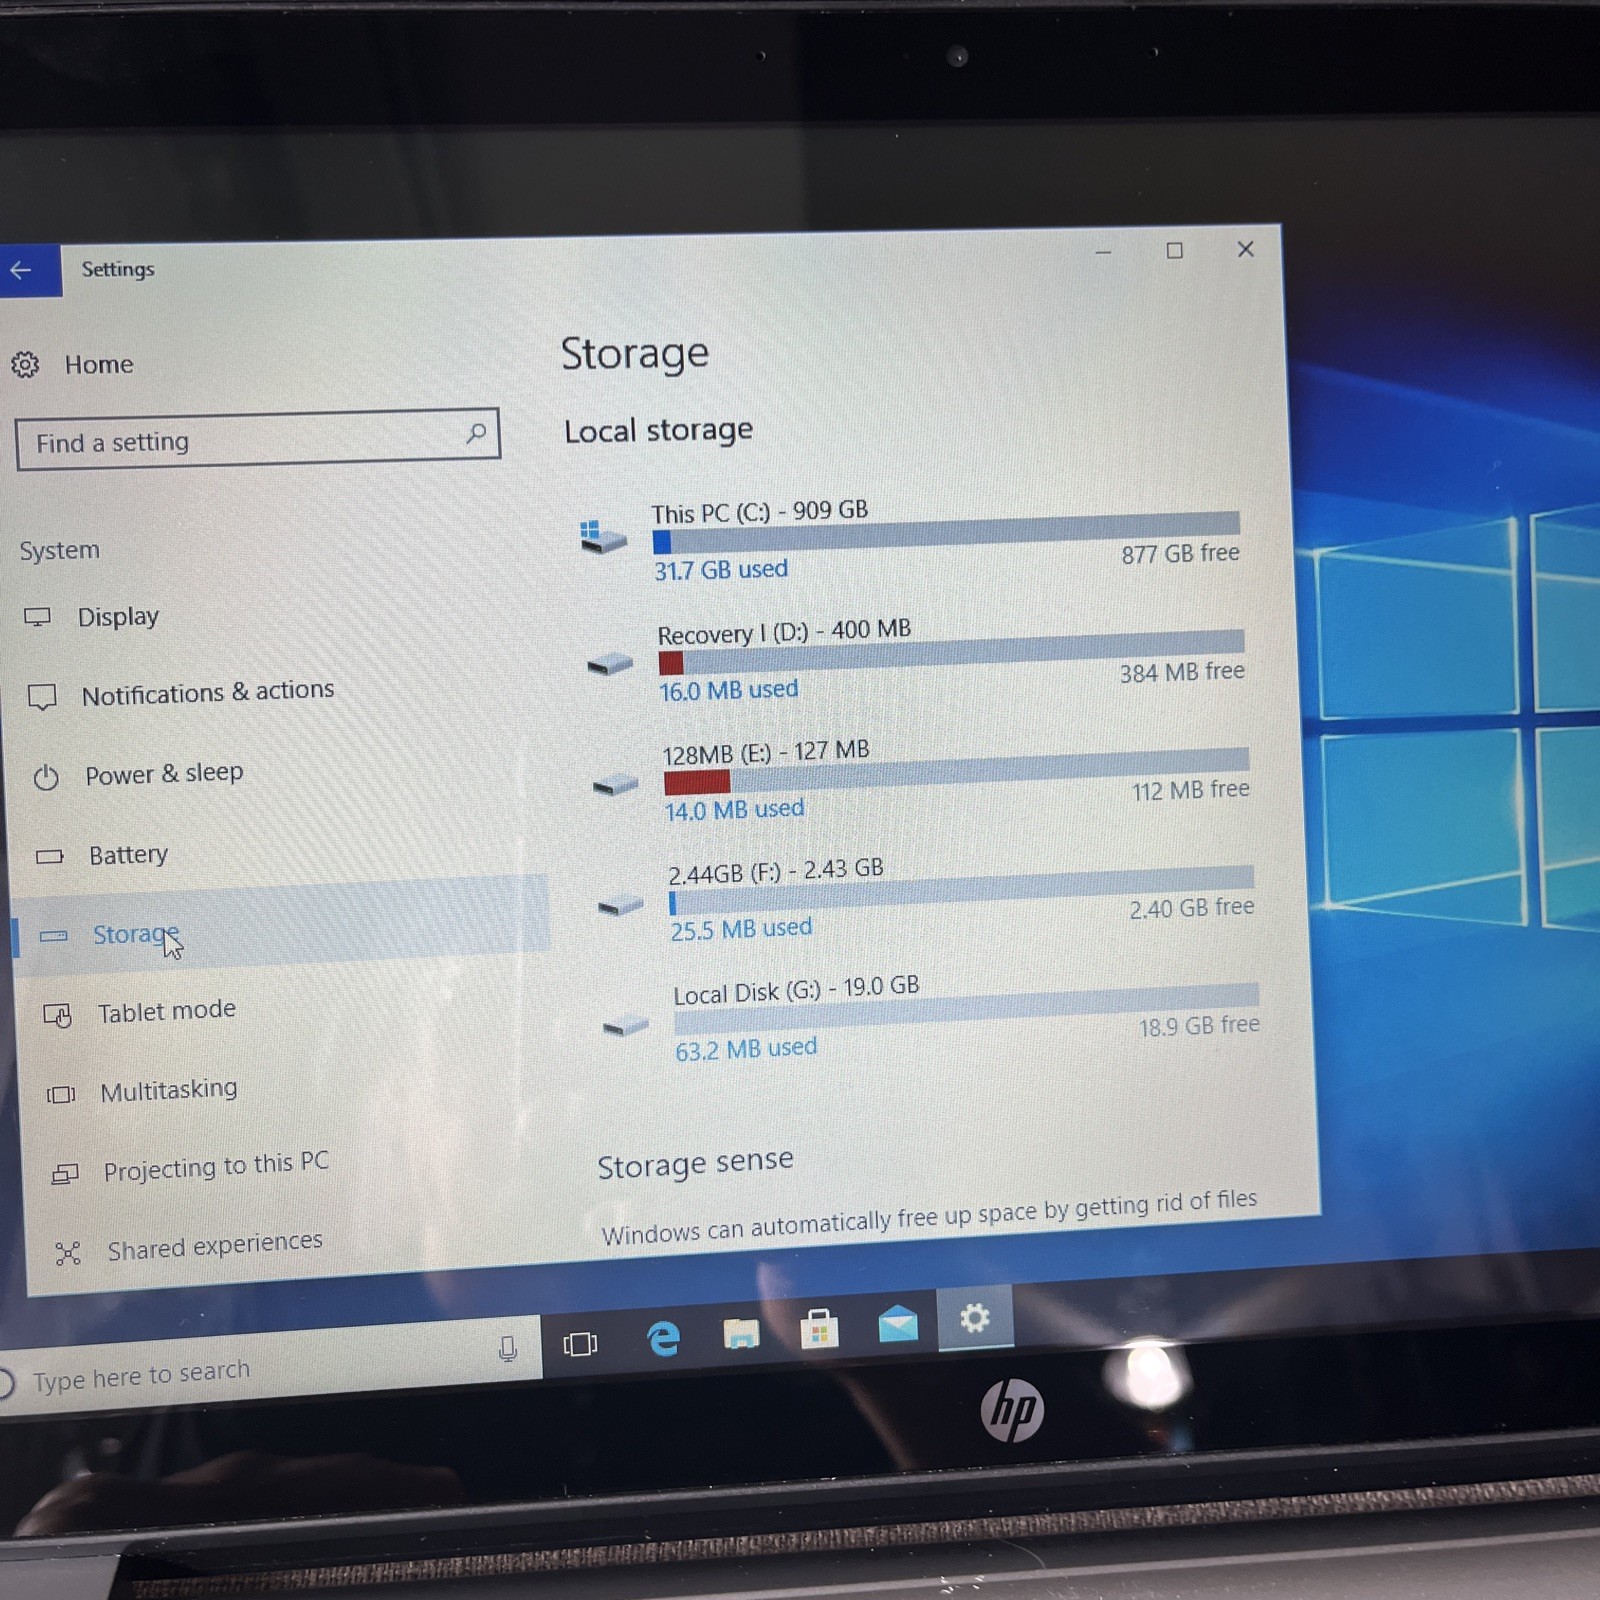Launch Microsoft Edge from taskbar
The height and width of the screenshot is (1600, 1600).
pyautogui.click(x=662, y=1338)
